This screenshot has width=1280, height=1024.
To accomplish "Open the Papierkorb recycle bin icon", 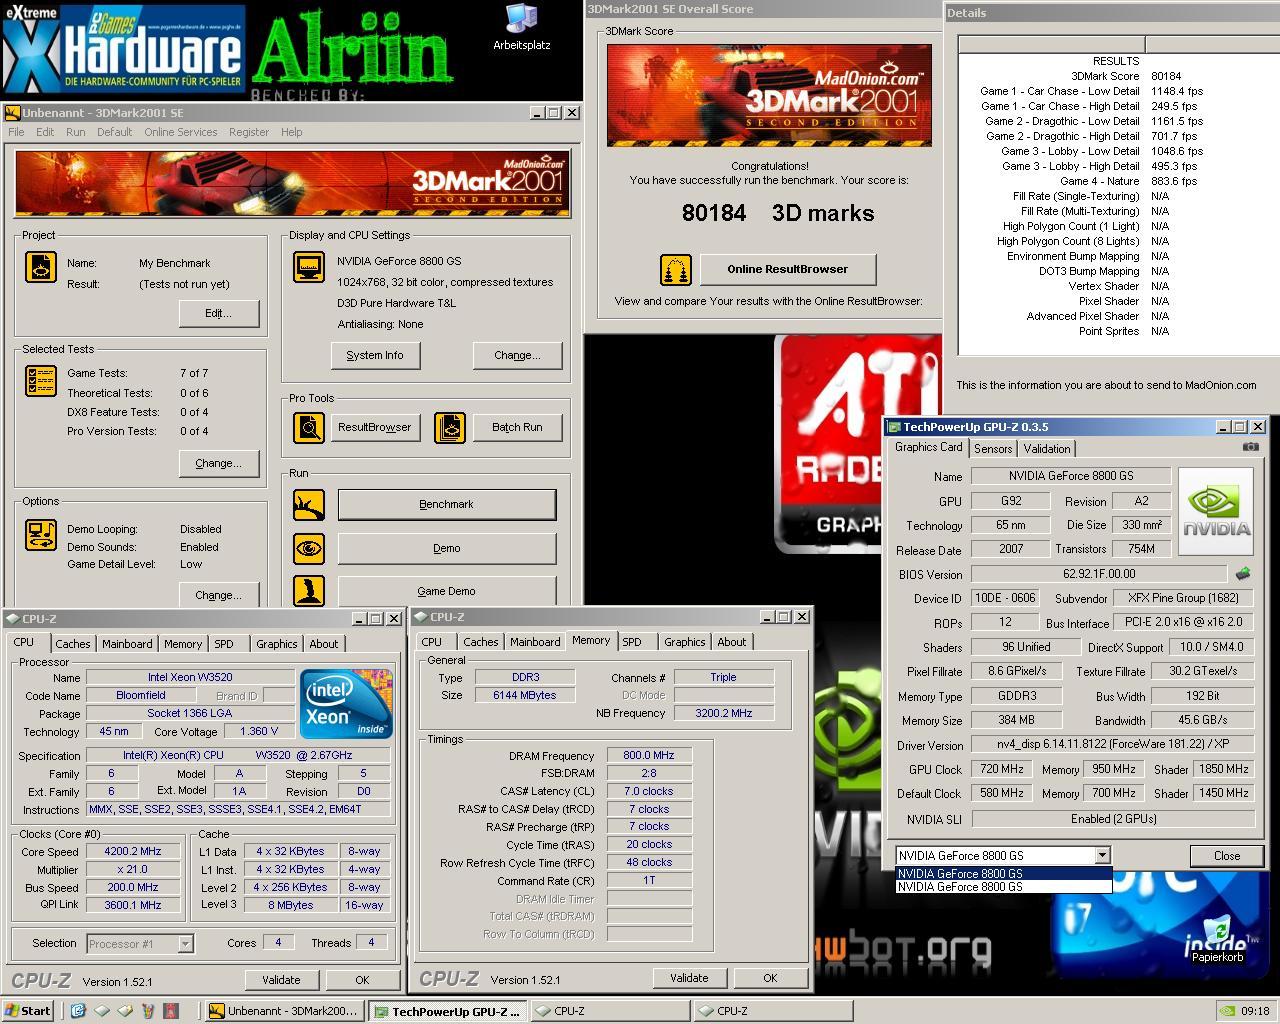I will 1217,940.
